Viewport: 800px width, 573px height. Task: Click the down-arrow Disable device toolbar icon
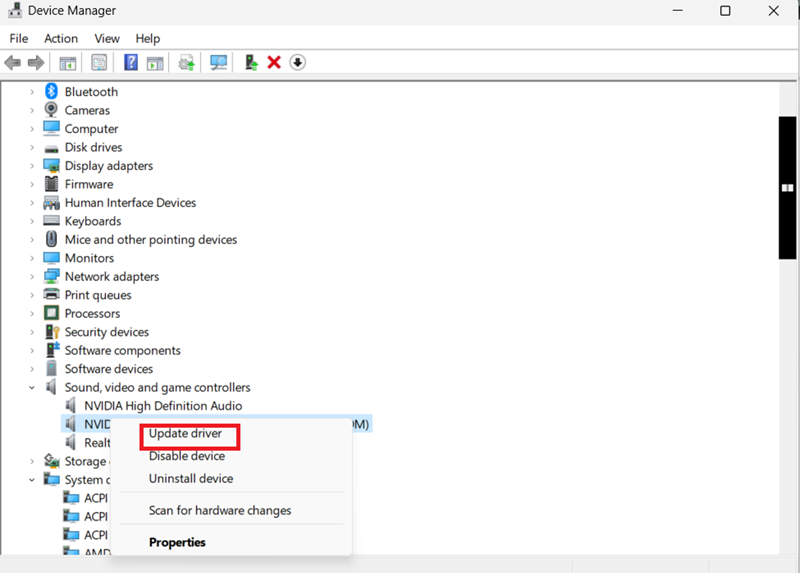coord(297,62)
